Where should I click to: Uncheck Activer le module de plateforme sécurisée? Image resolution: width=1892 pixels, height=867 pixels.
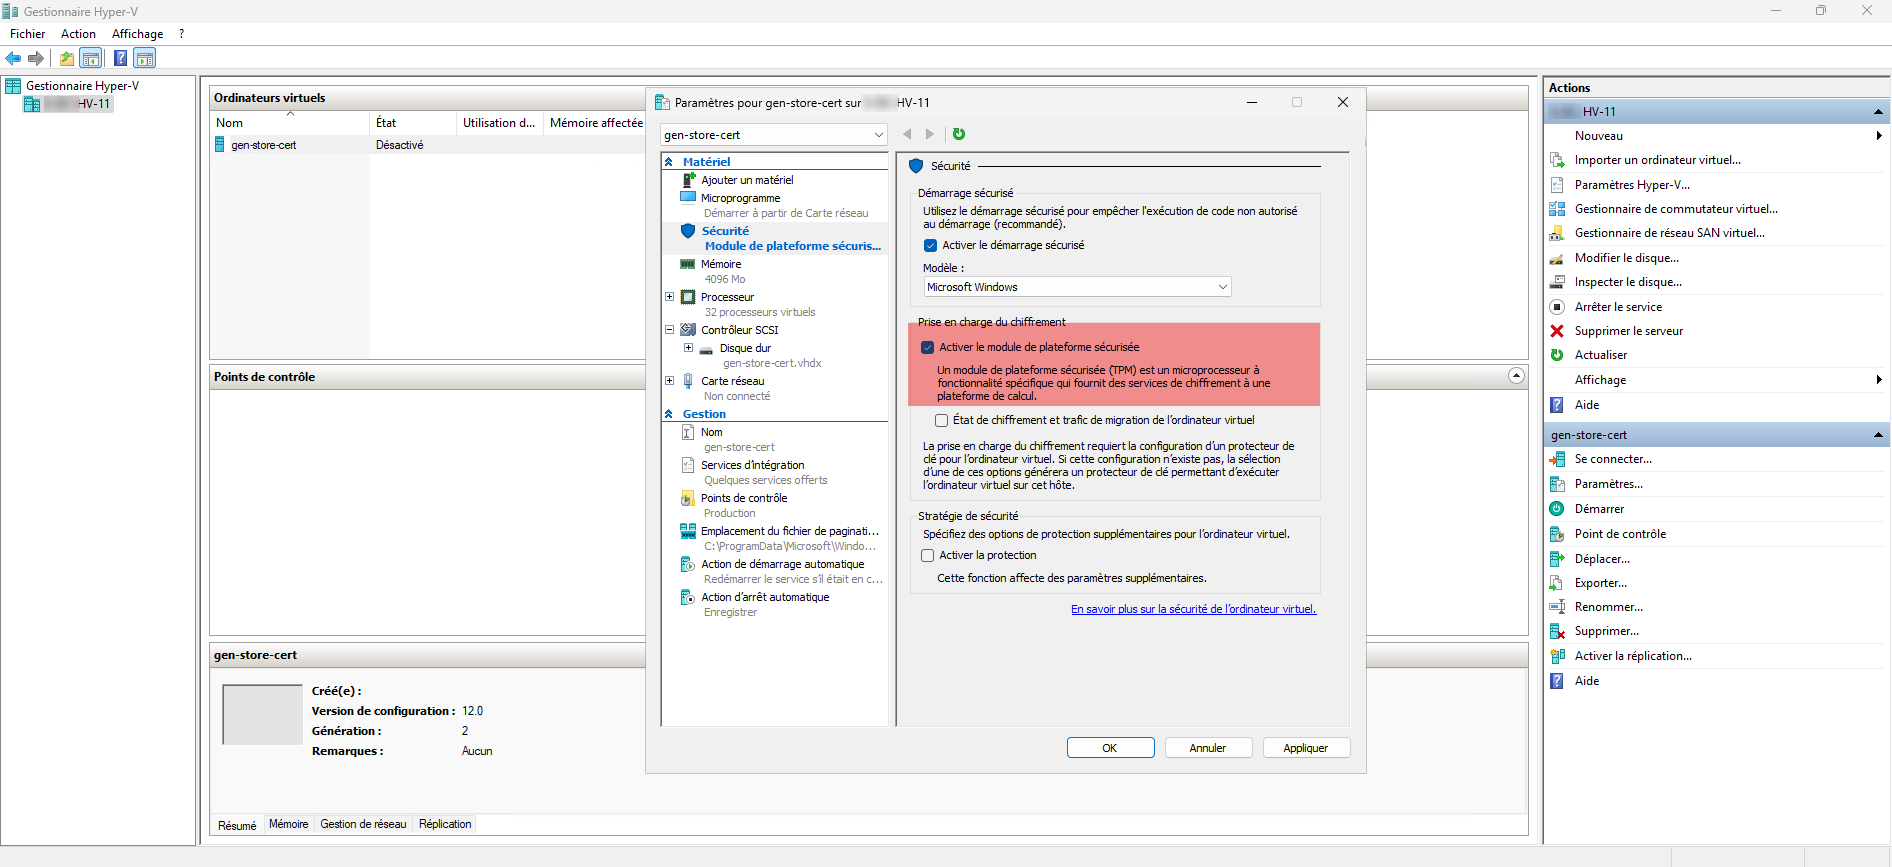click(927, 347)
